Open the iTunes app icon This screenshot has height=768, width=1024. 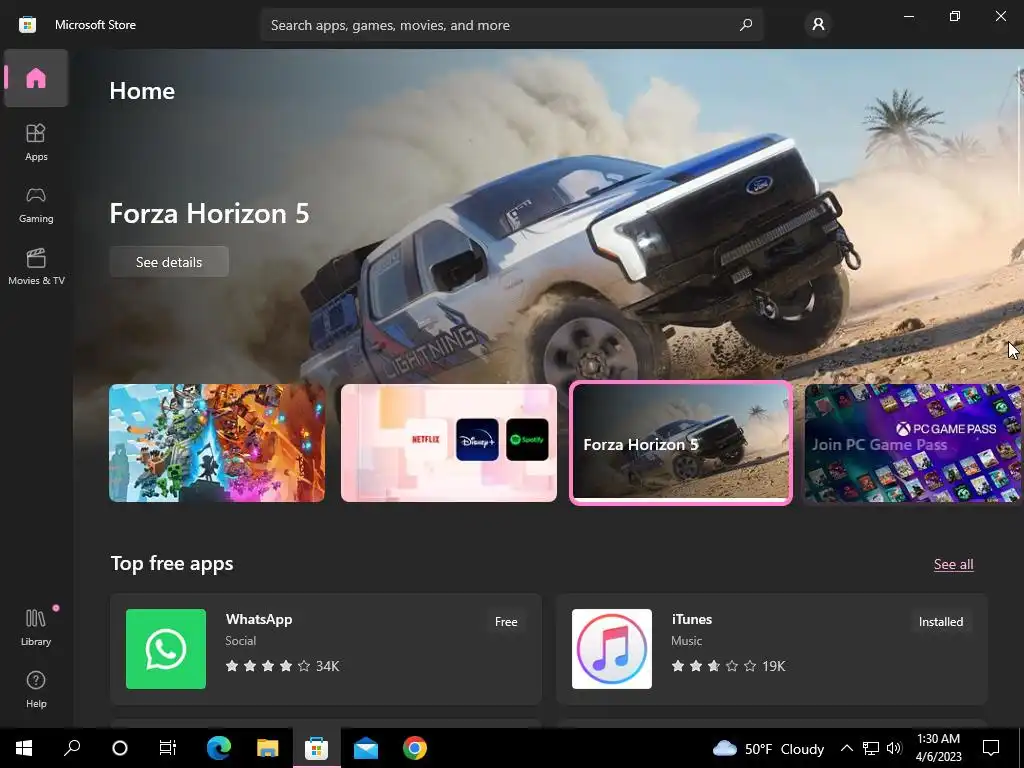coord(612,649)
